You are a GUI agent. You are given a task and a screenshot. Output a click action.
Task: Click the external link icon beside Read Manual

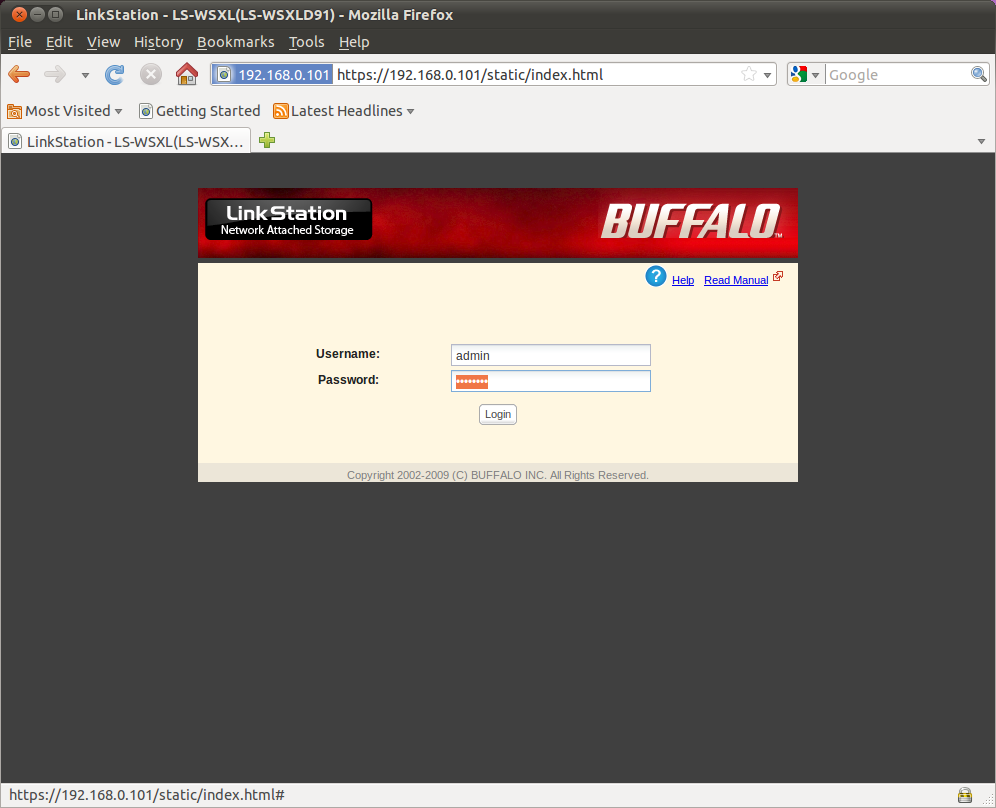[x=778, y=276]
